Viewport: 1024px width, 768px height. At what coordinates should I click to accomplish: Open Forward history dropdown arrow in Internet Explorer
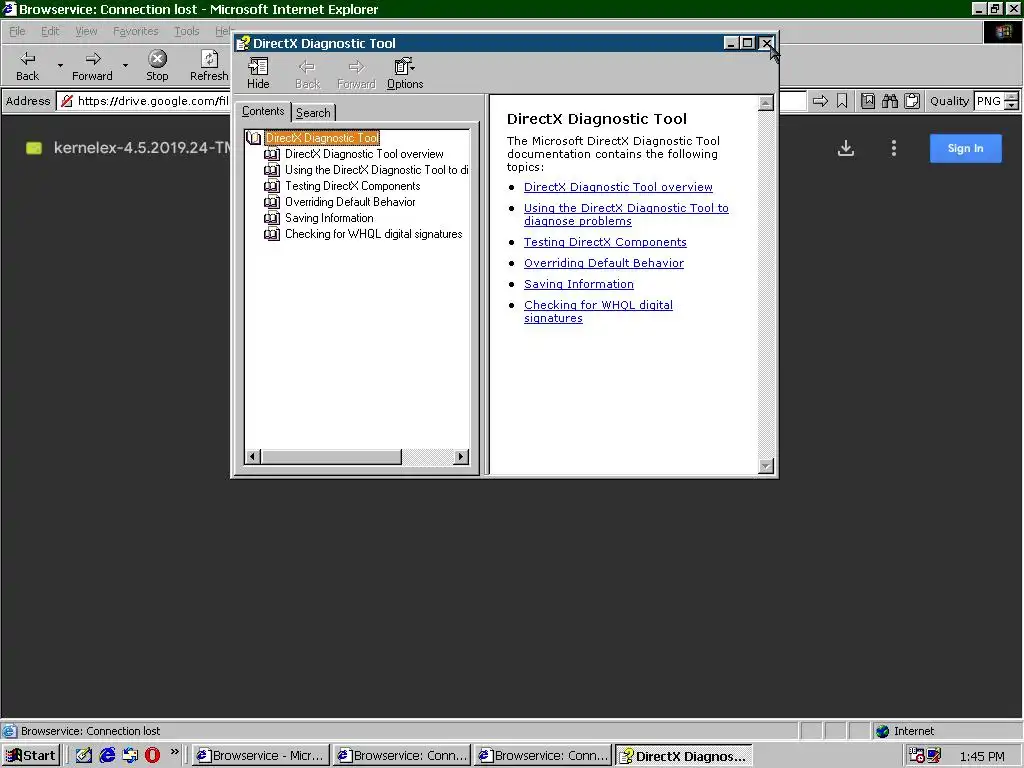click(125, 66)
